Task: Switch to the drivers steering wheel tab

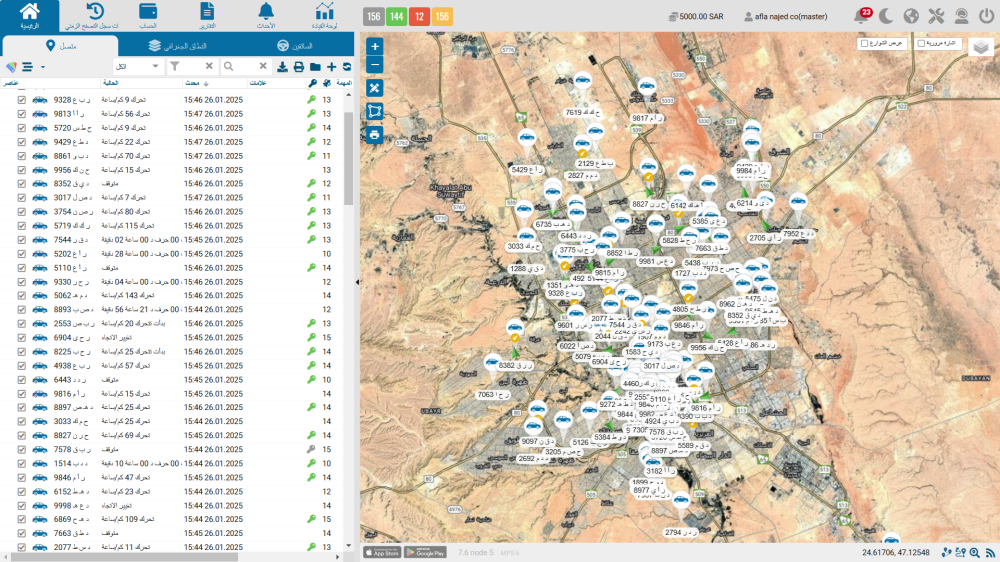Action: (x=295, y=46)
